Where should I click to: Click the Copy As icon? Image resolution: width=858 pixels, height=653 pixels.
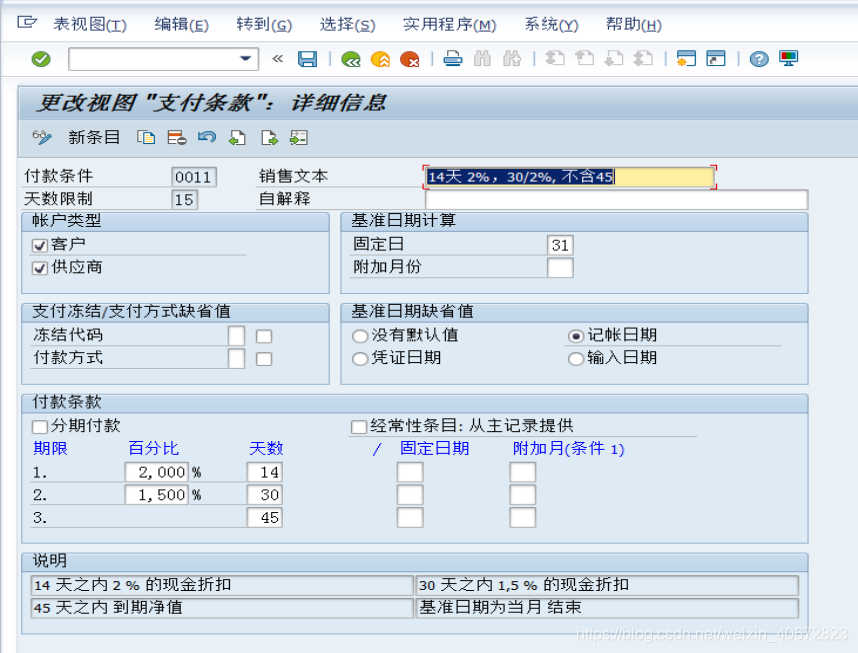(x=146, y=137)
